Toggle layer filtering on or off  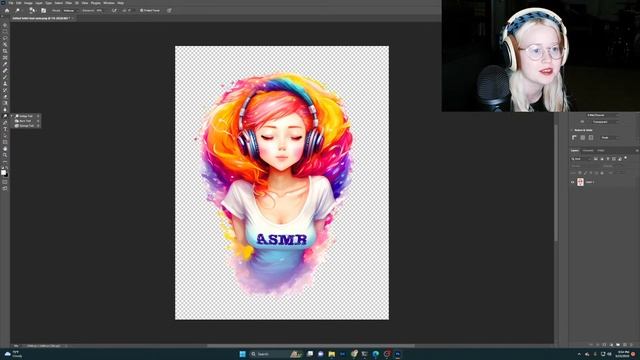click(625, 158)
